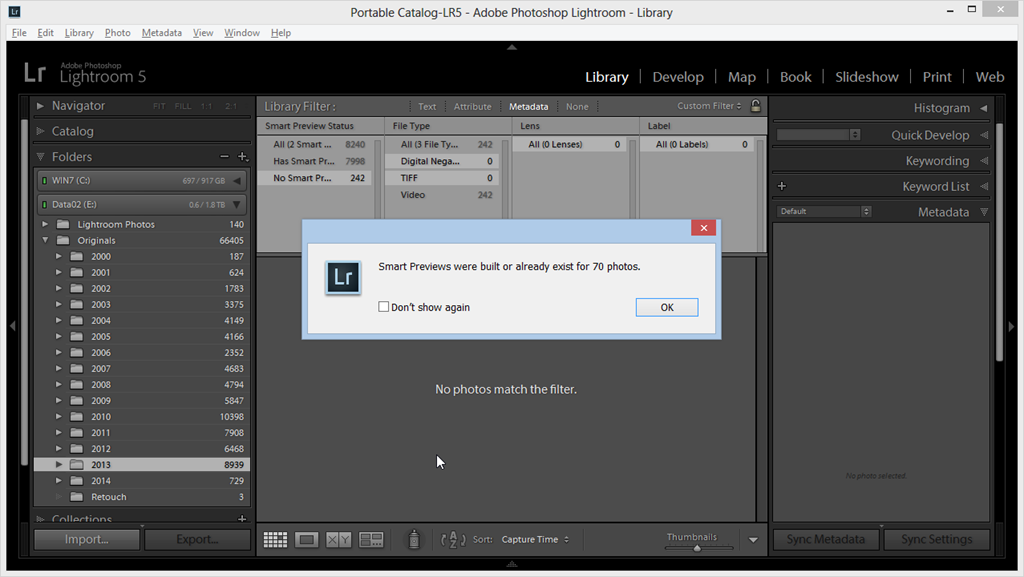Click the Export button

[197, 540]
